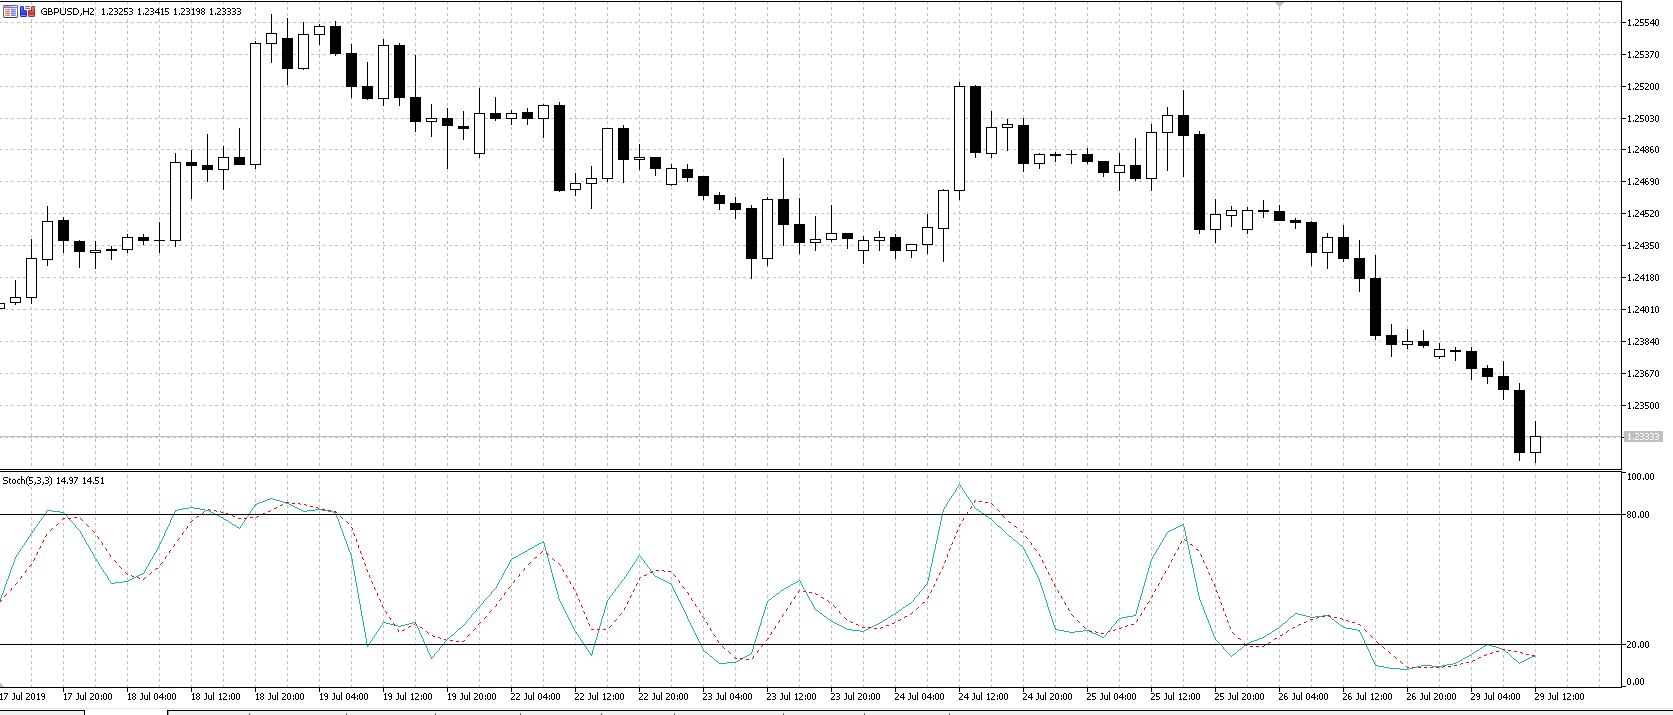This screenshot has width=1673, height=715.
Task: Click the 23 Jul 20:00 time label
Action: coord(856,697)
